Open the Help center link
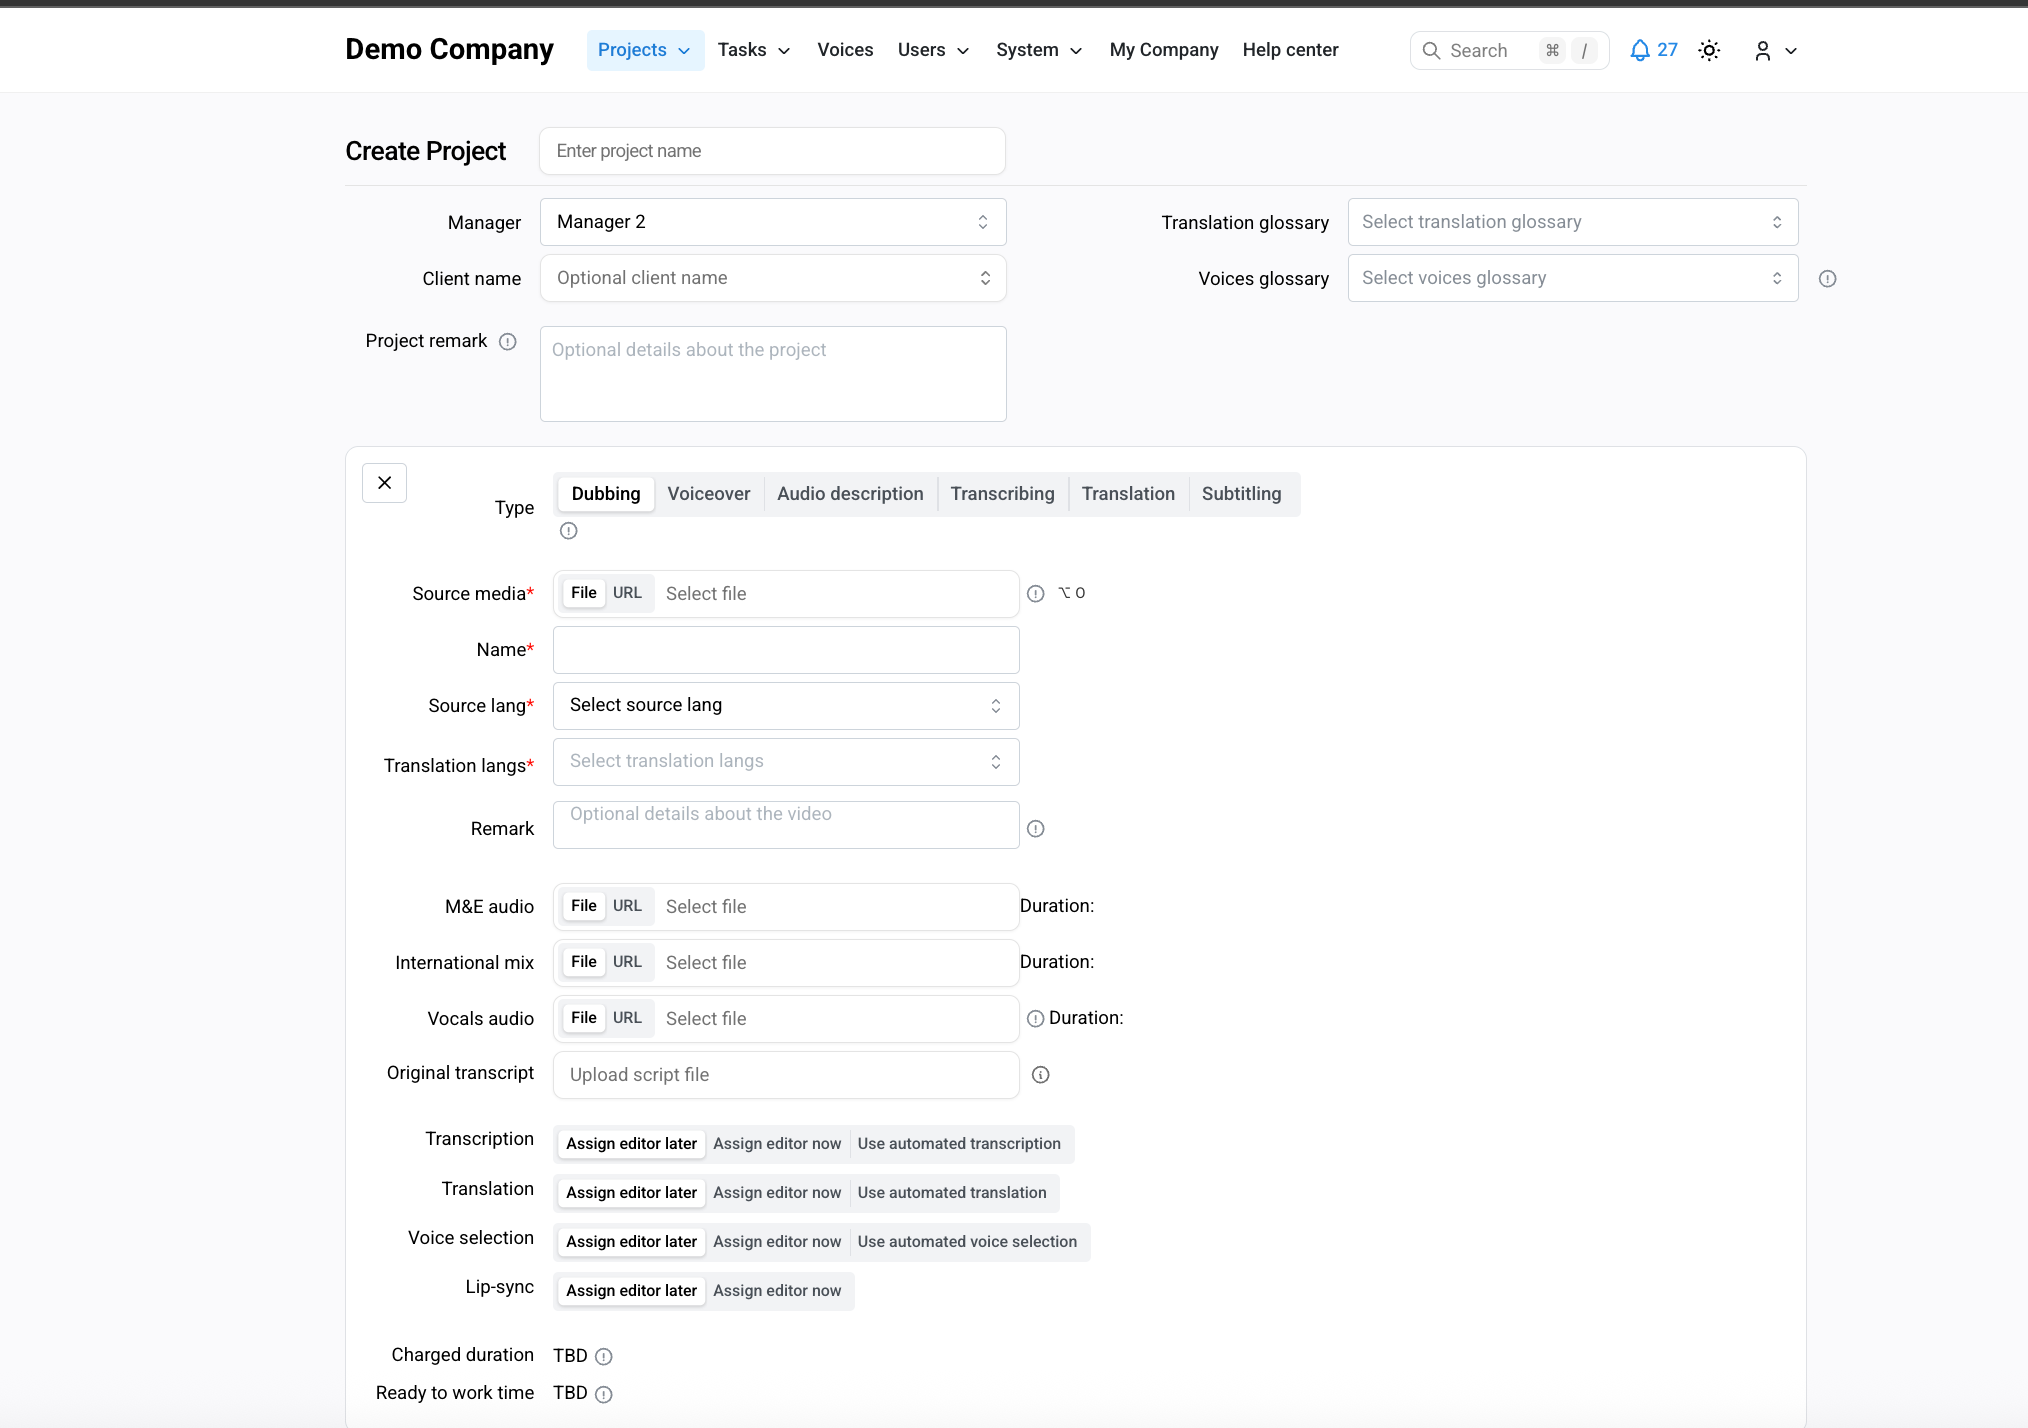The image size is (2028, 1428). 1290,50
